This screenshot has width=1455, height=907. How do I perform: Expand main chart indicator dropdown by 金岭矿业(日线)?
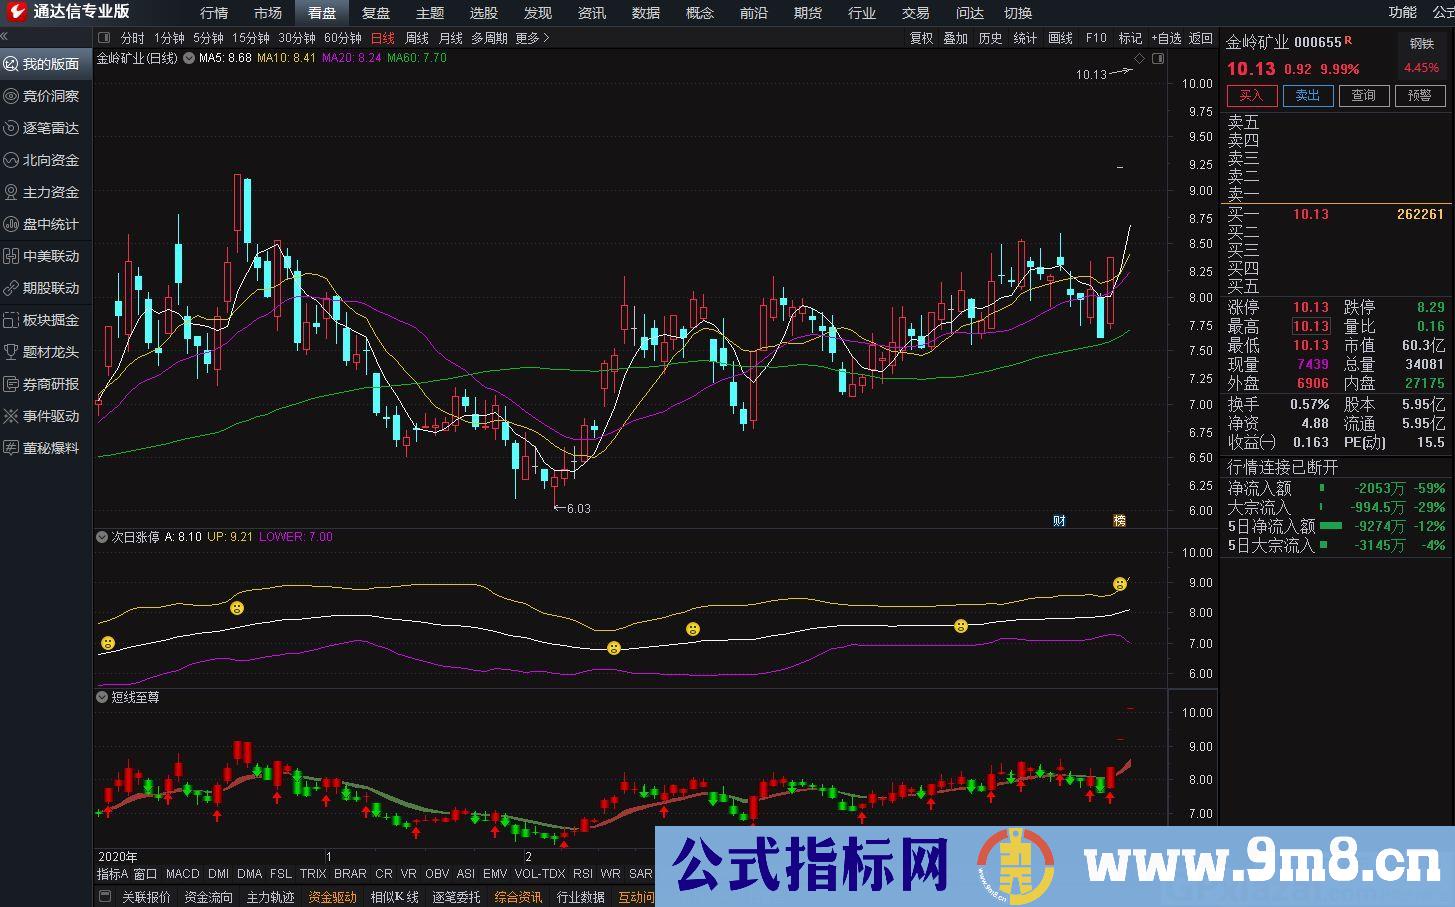click(188, 58)
